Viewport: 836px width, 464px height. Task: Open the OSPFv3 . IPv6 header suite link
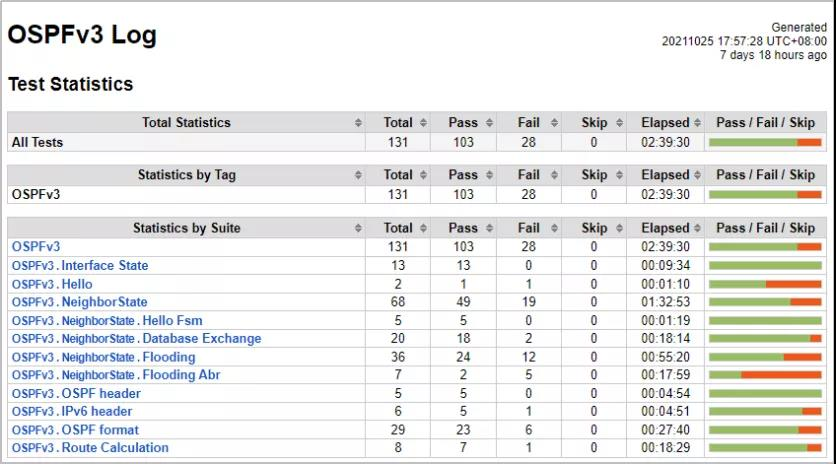72,411
